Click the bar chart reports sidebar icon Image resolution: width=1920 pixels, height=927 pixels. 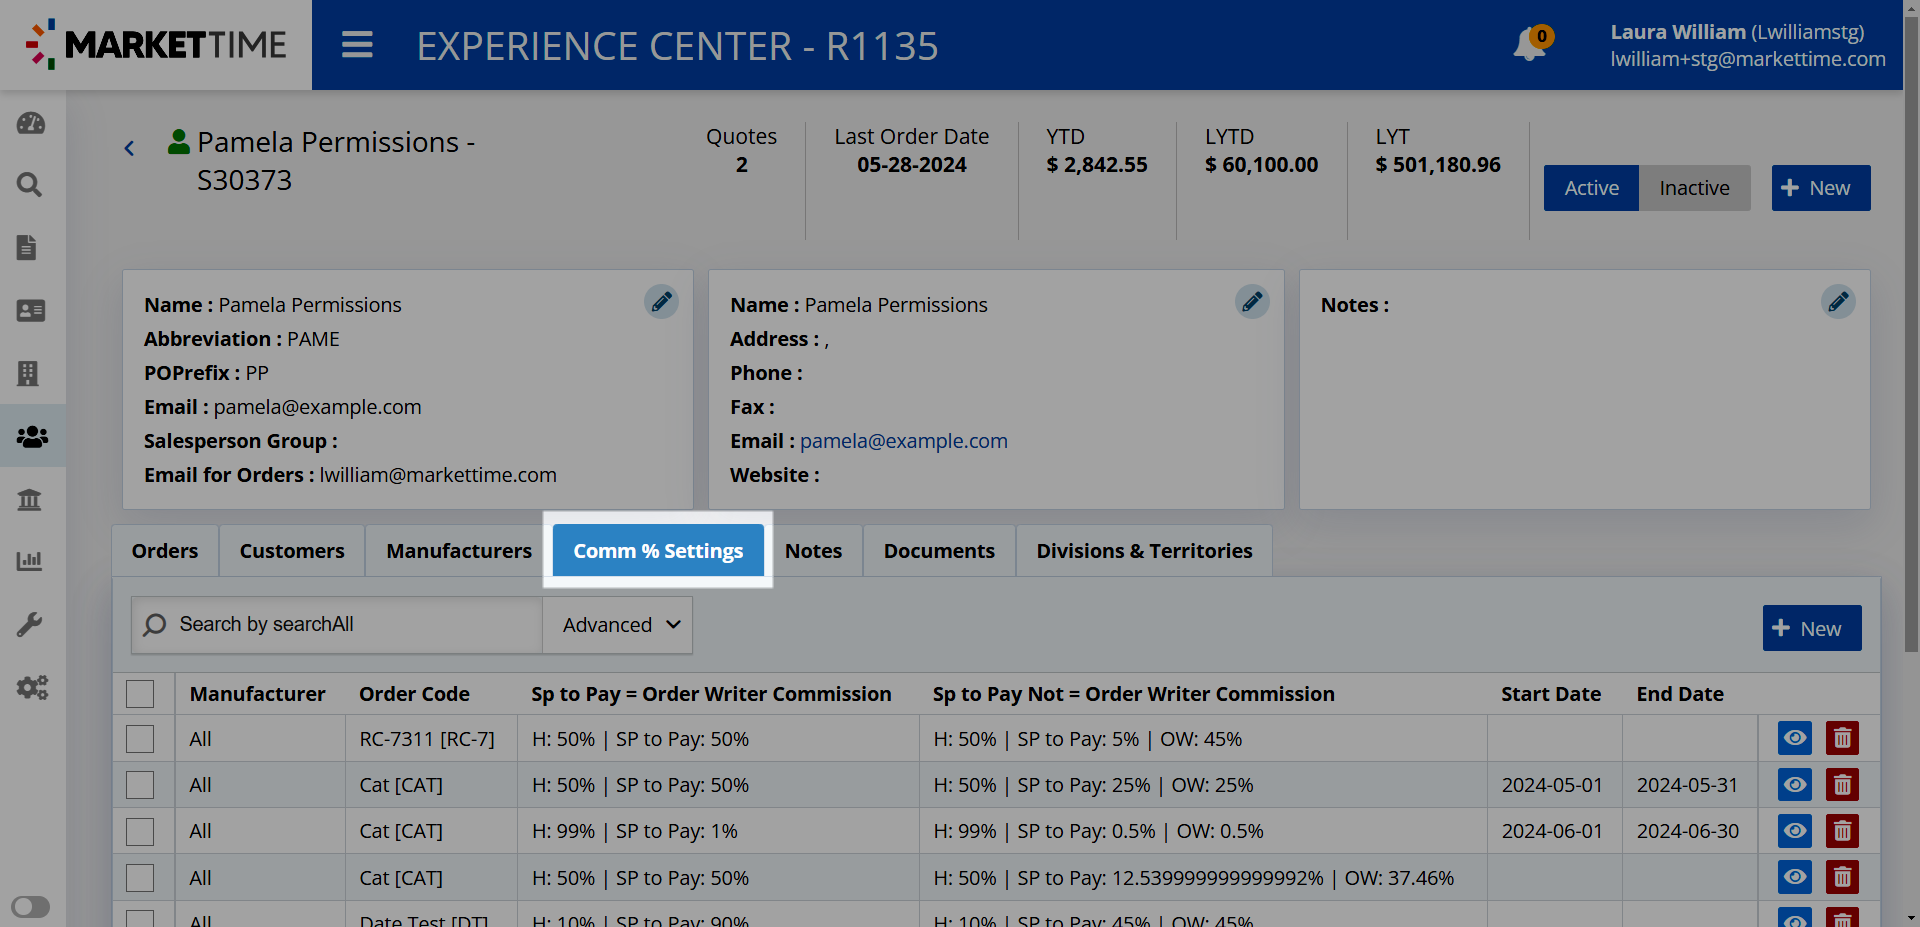(30, 561)
